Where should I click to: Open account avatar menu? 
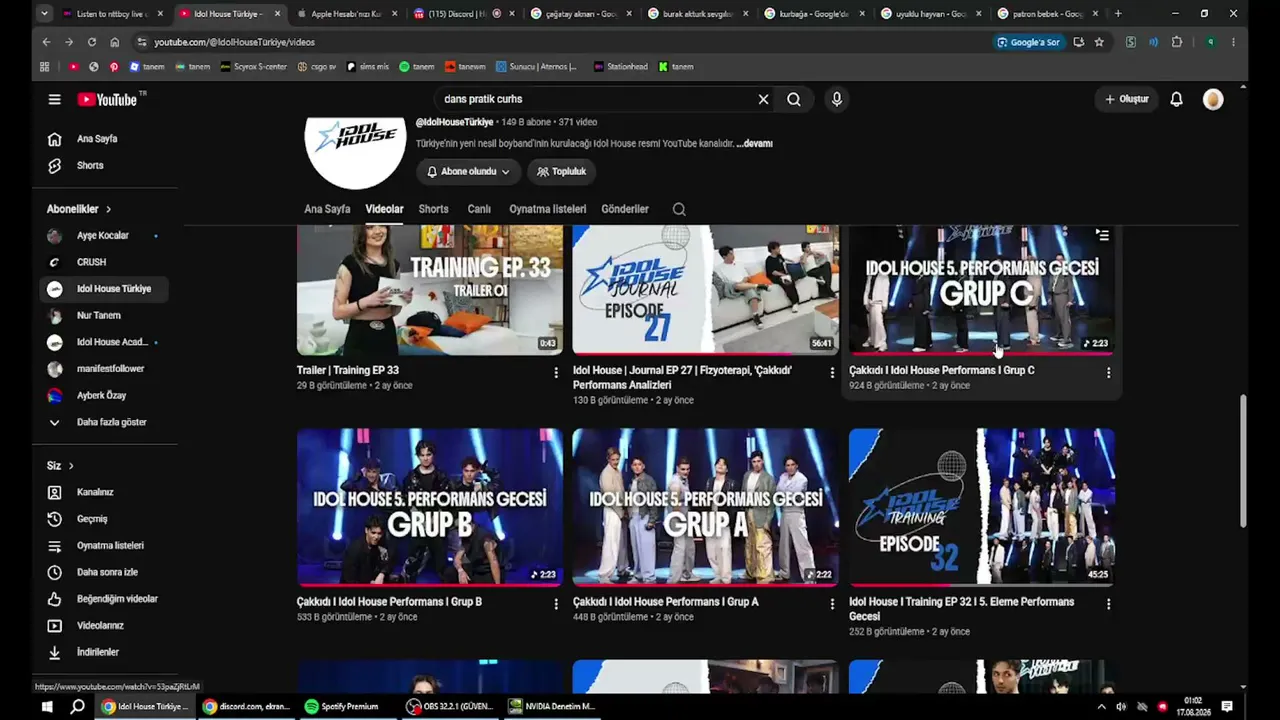[x=1213, y=99]
